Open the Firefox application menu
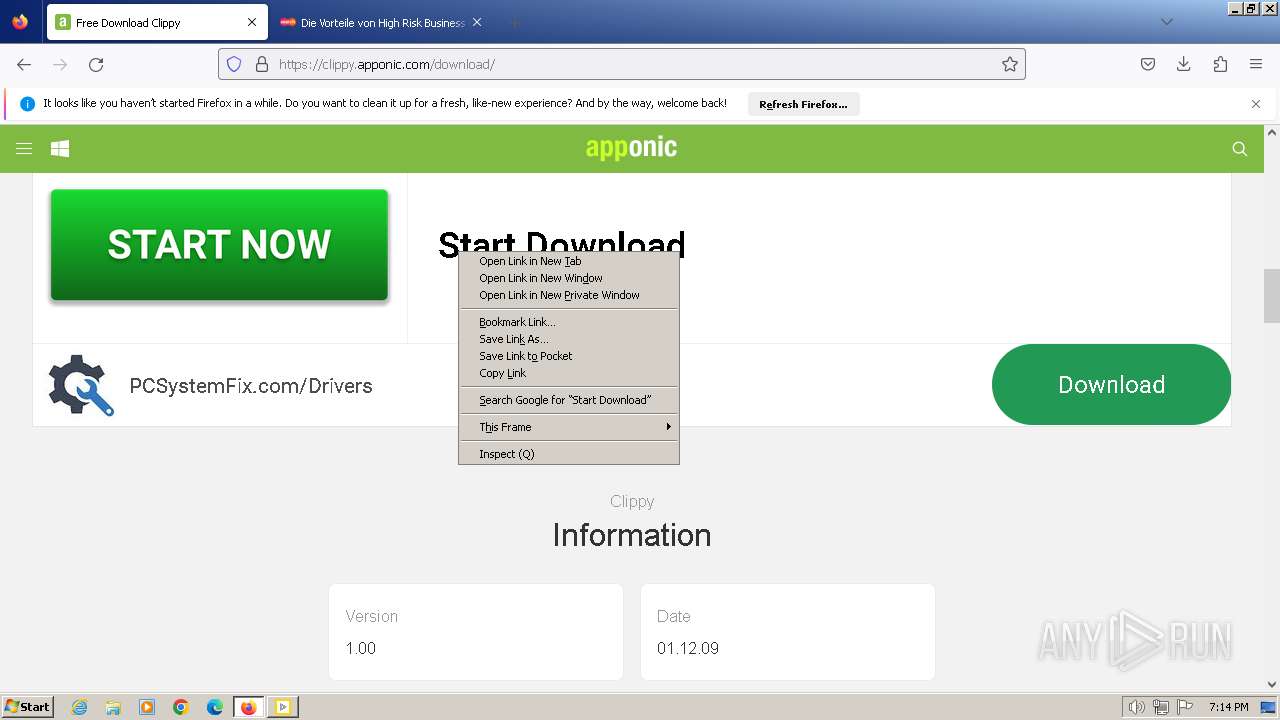 [1256, 64]
